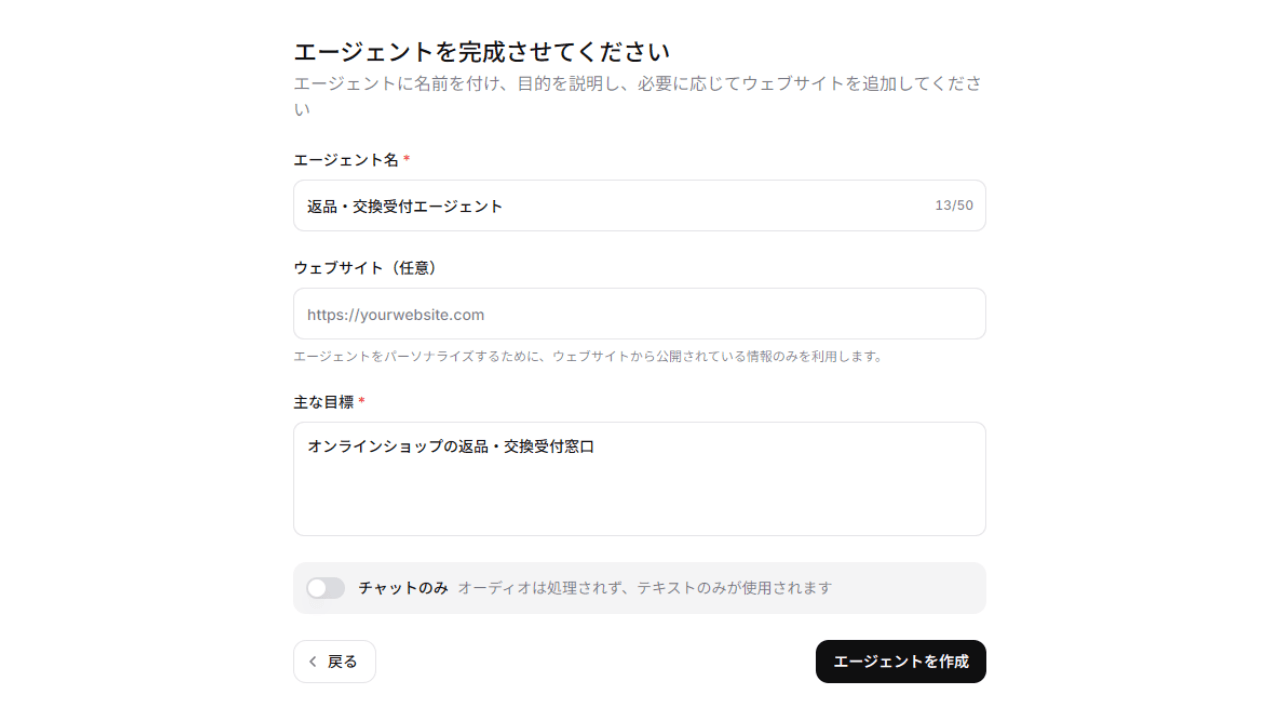Click into the 主な目標 text area
The height and width of the screenshot is (720, 1280).
[x=639, y=490]
